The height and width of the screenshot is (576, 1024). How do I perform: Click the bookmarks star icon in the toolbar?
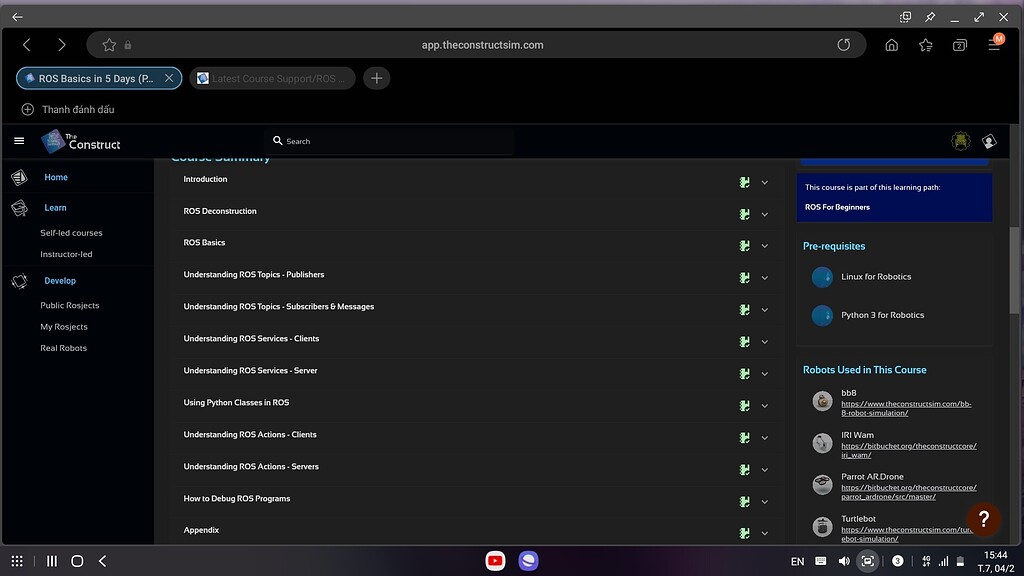click(x=926, y=45)
